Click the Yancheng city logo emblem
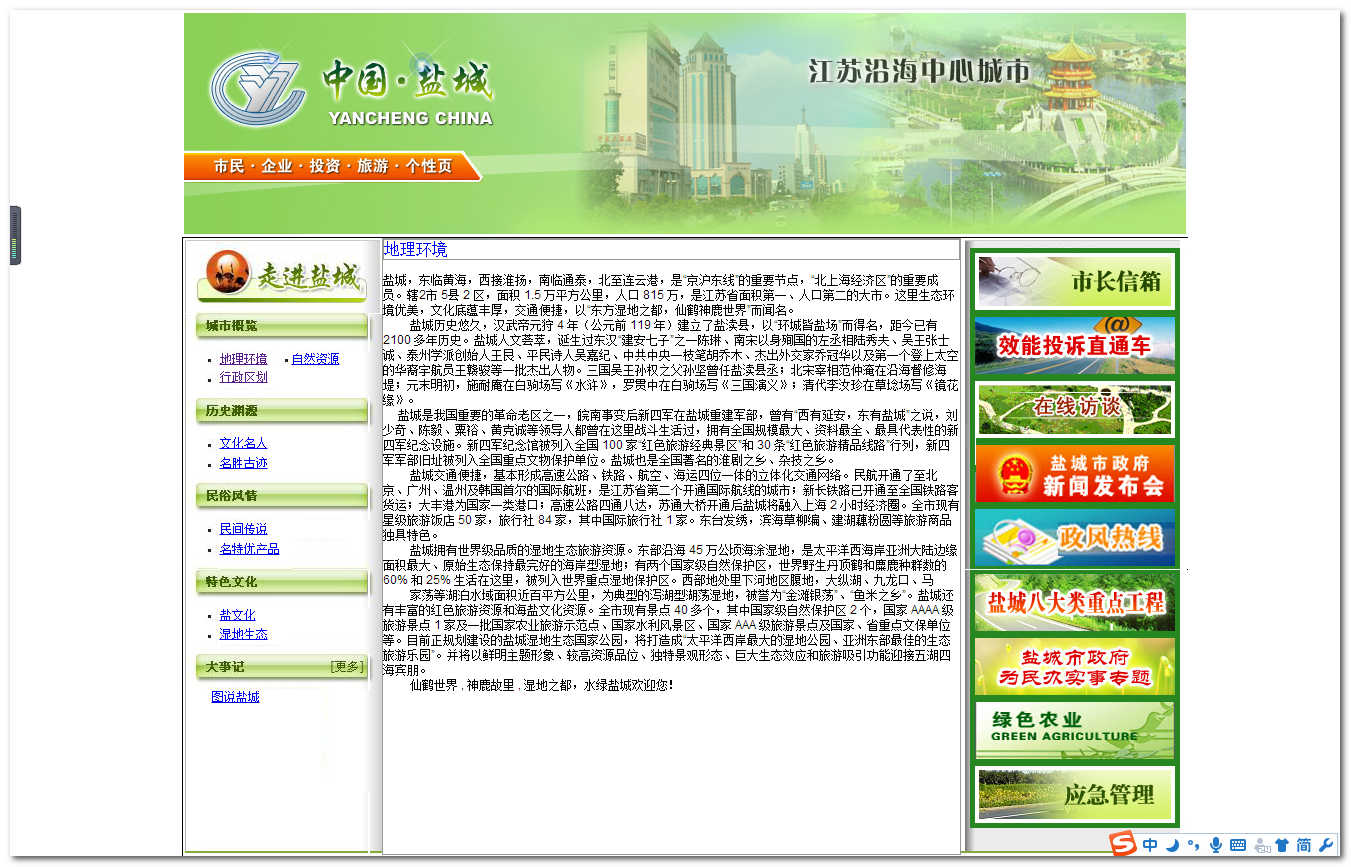Viewport: 1351px width, 867px height. coord(257,88)
